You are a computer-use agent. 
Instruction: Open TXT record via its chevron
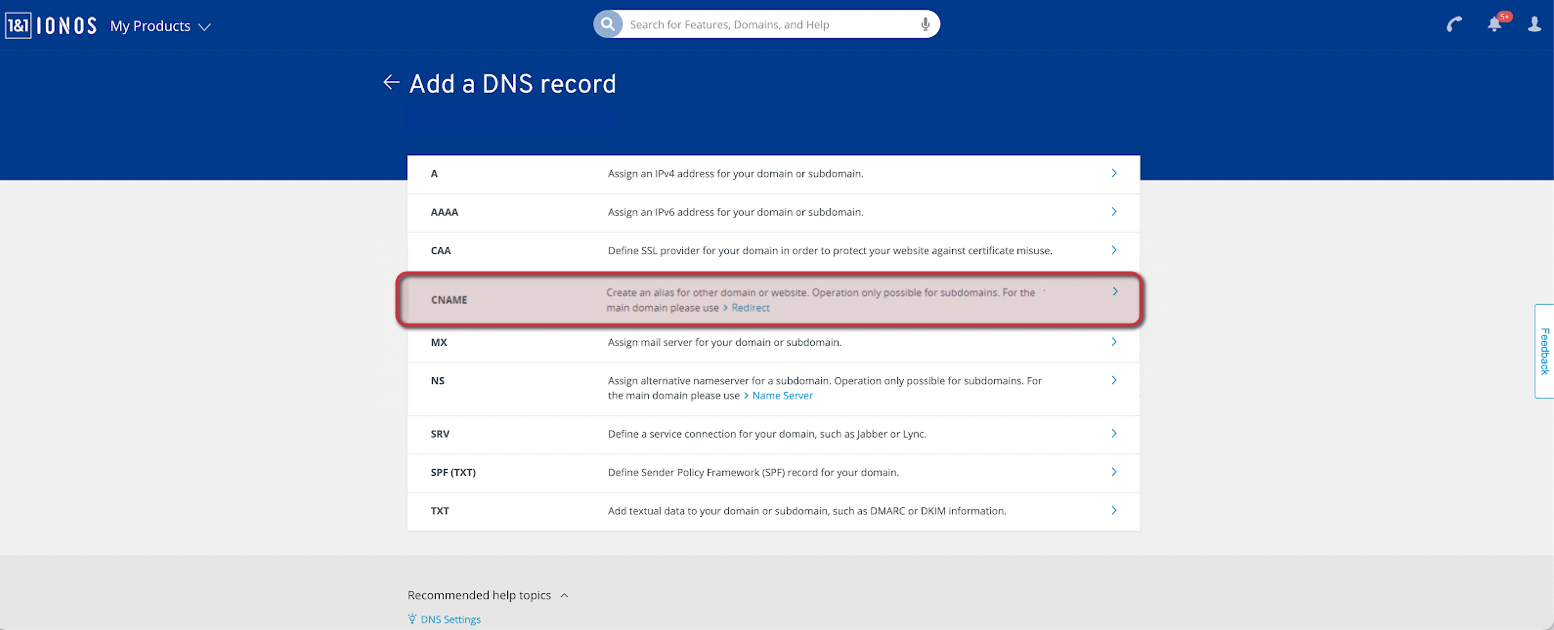click(x=1114, y=511)
